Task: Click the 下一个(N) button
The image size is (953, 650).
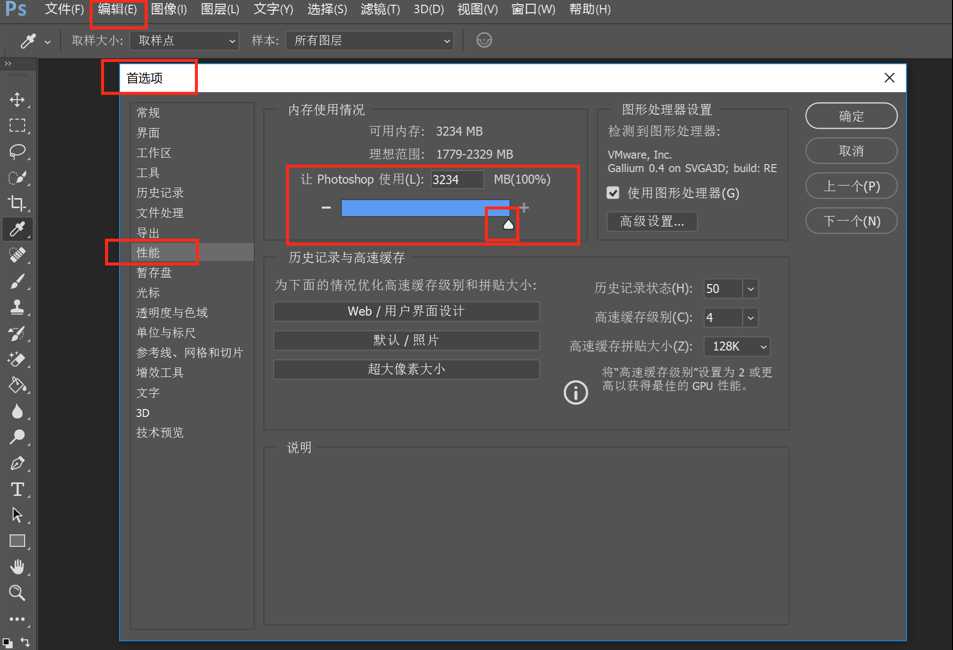Action: (x=851, y=221)
